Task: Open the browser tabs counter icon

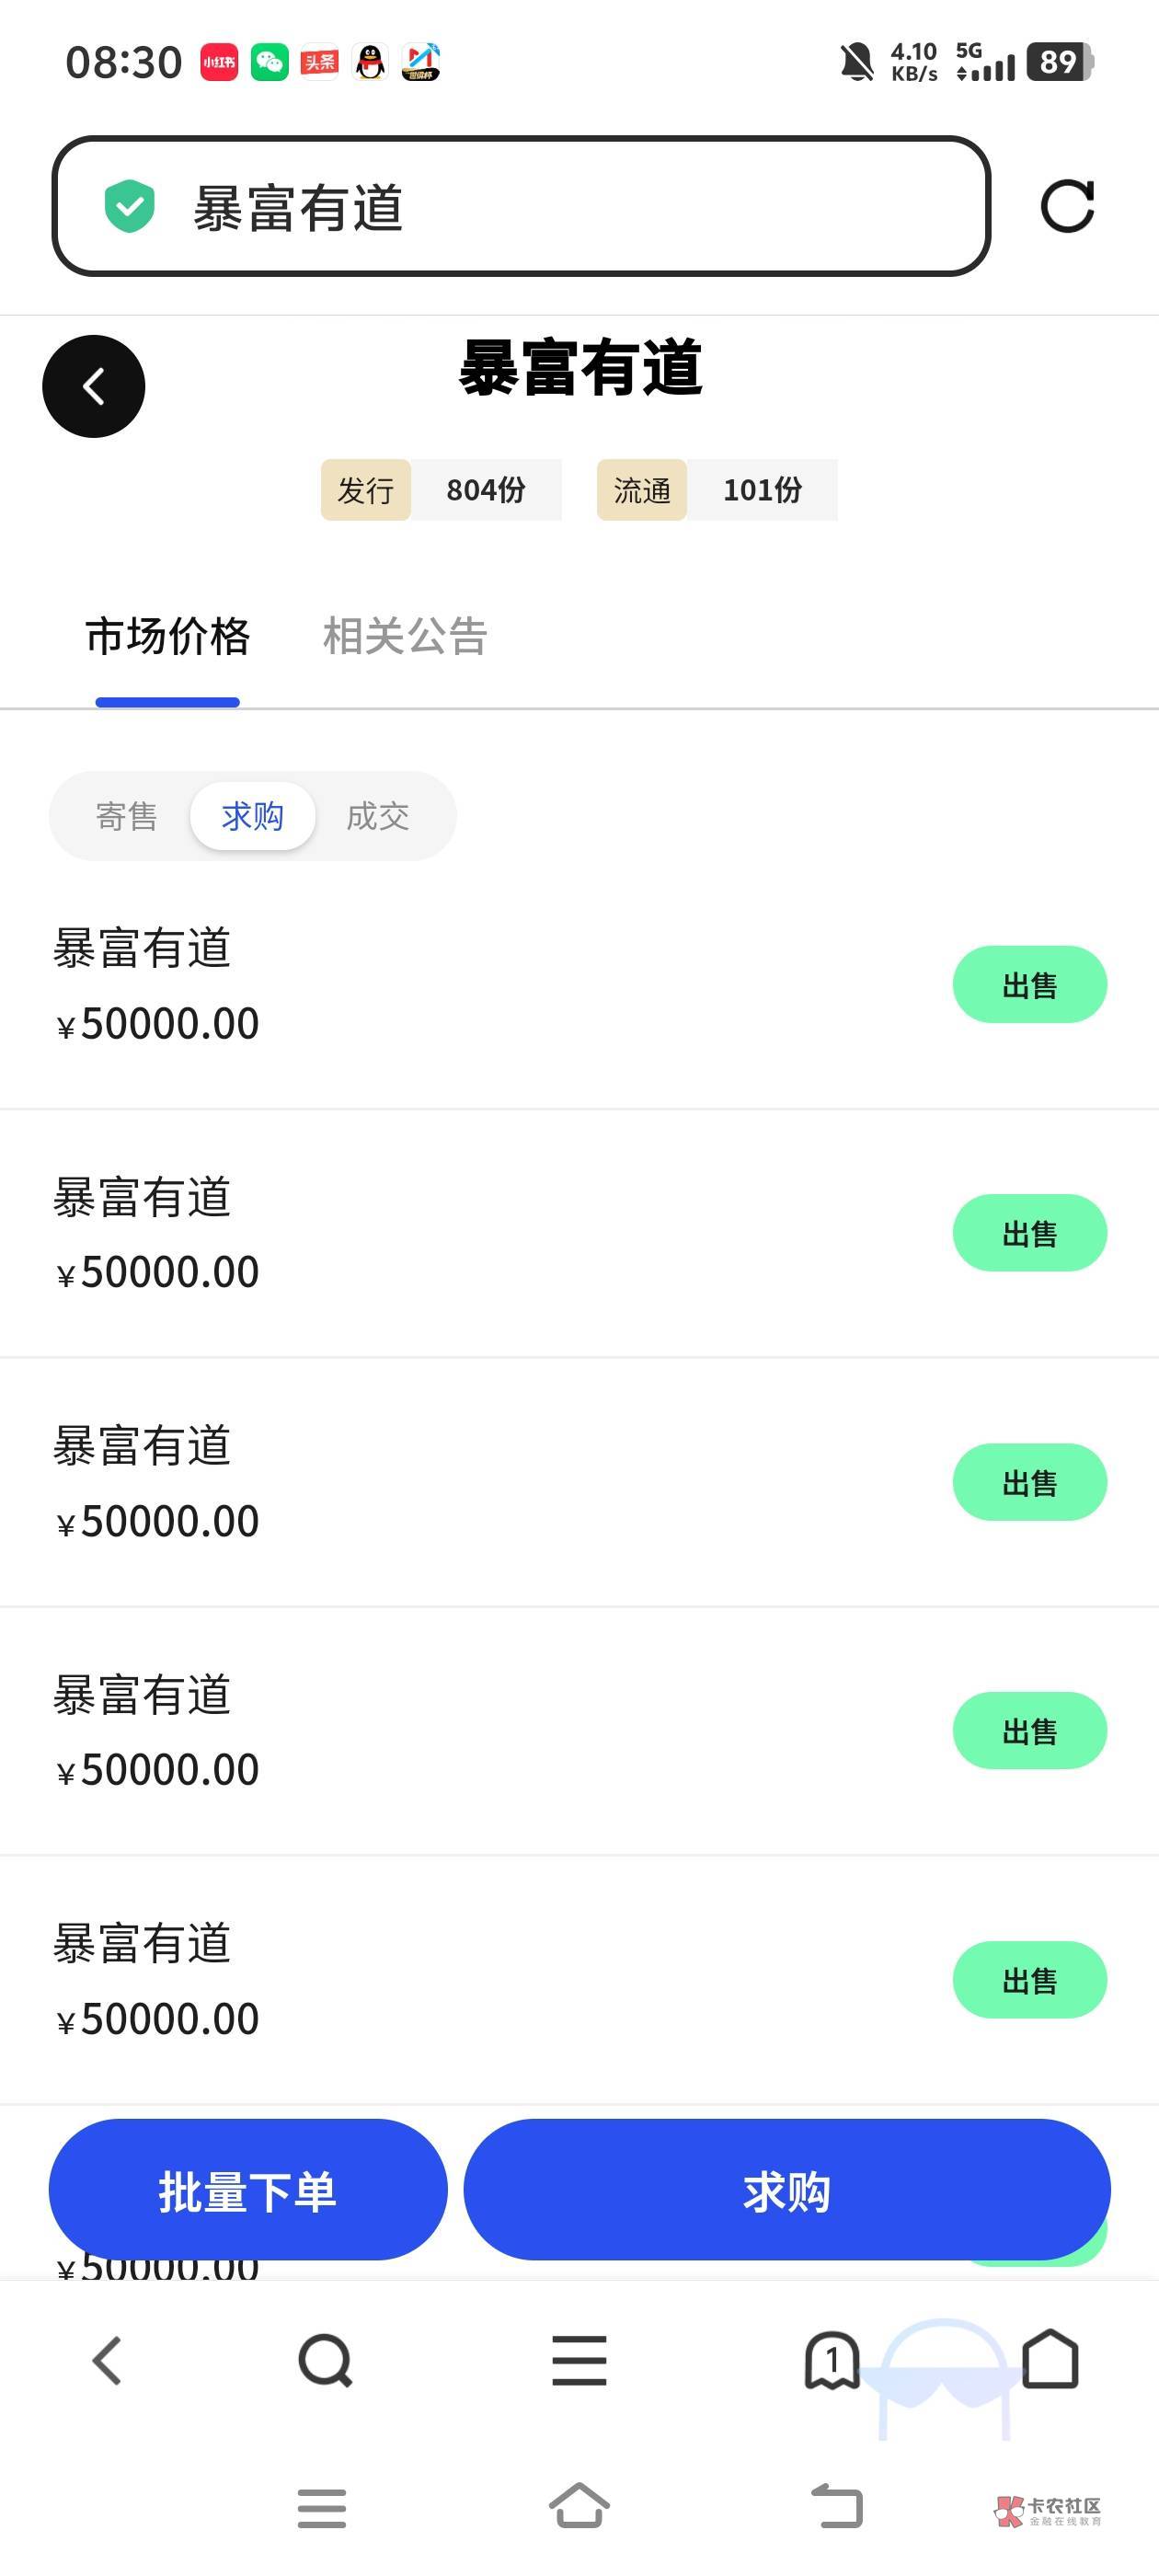Action: pos(831,2361)
